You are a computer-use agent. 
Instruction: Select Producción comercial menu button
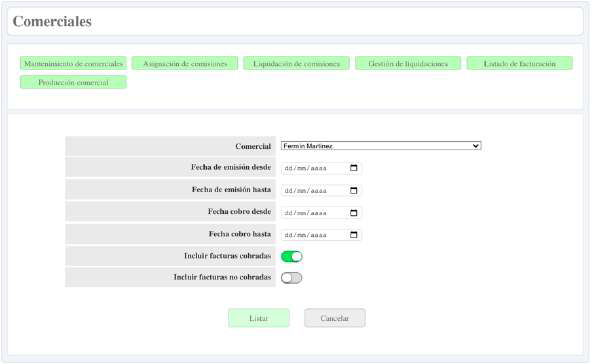(73, 82)
